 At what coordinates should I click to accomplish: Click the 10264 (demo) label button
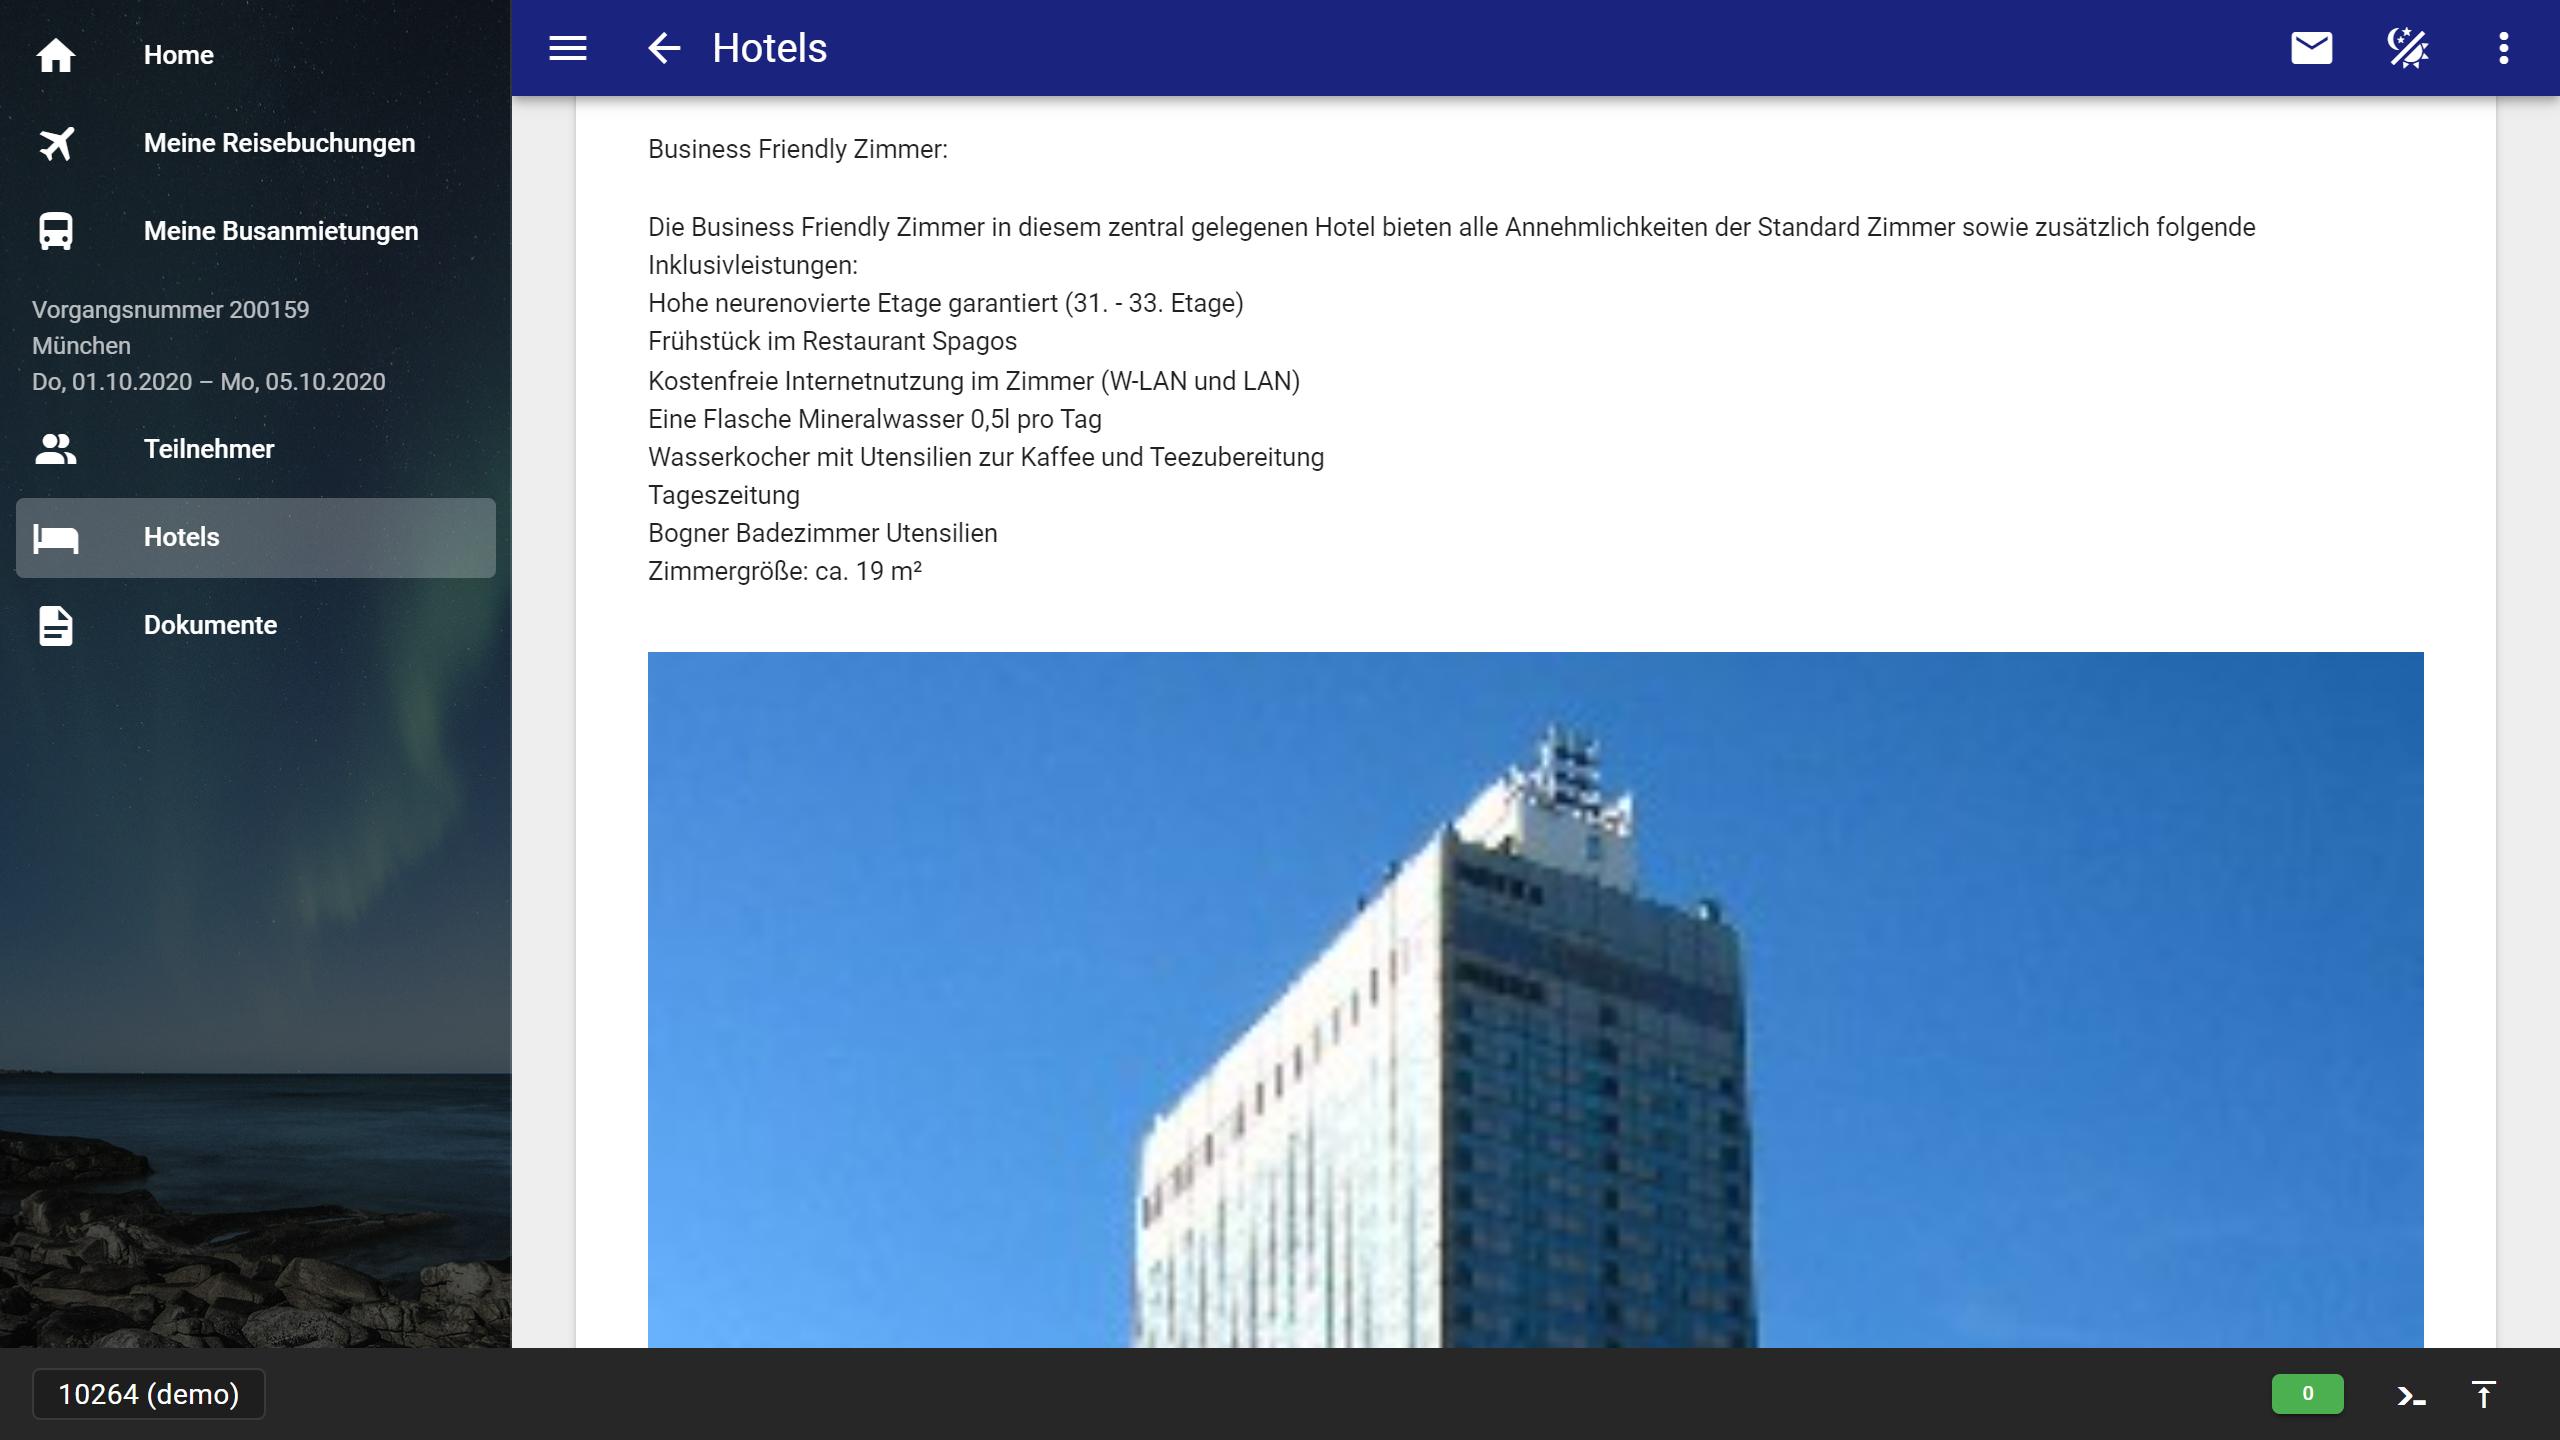149,1394
